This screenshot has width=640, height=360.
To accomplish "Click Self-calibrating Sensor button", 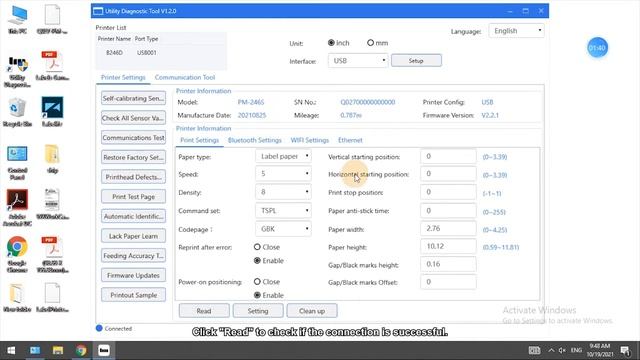I will (x=133, y=98).
